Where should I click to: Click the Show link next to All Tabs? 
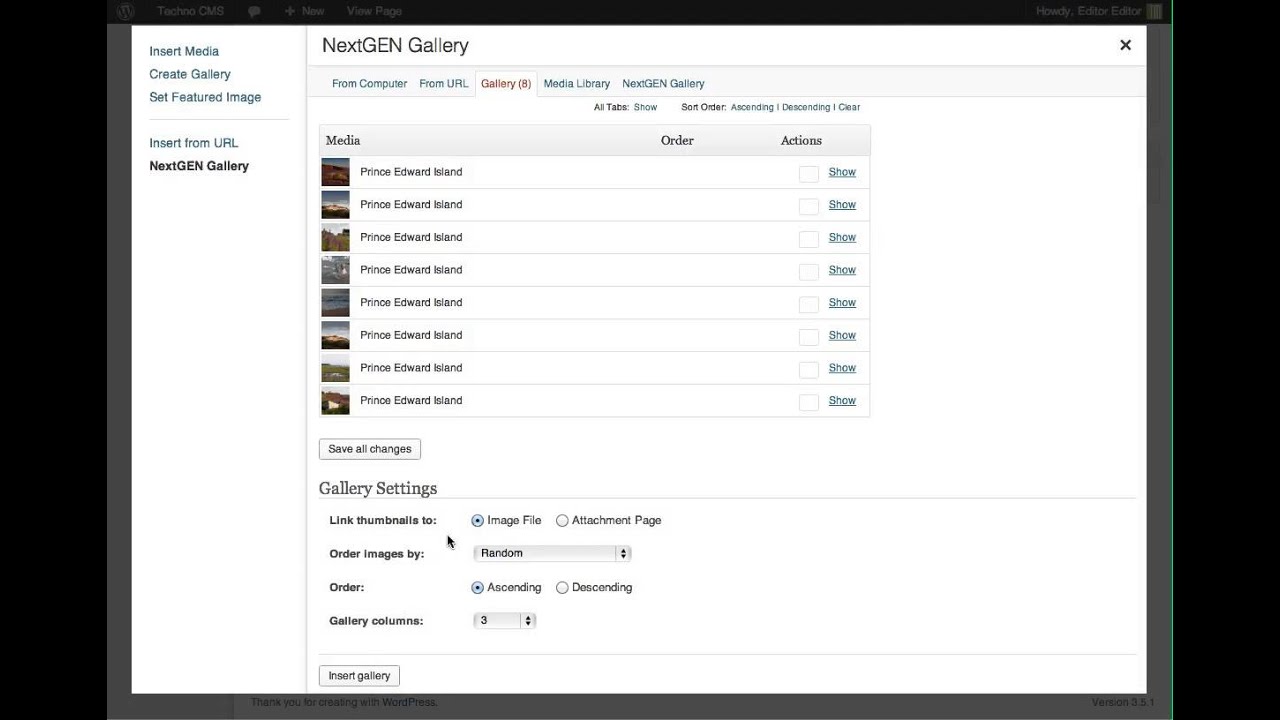coord(645,107)
